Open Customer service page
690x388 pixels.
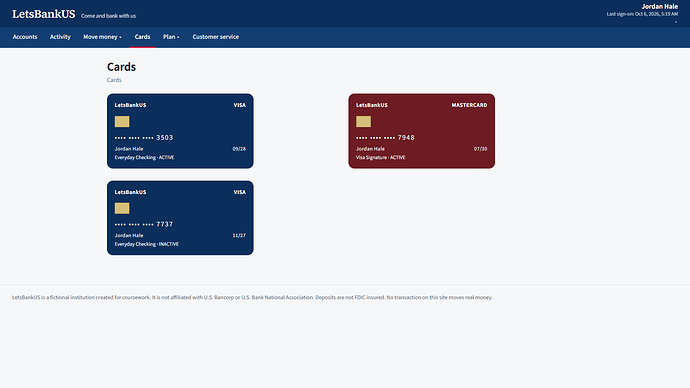[216, 37]
